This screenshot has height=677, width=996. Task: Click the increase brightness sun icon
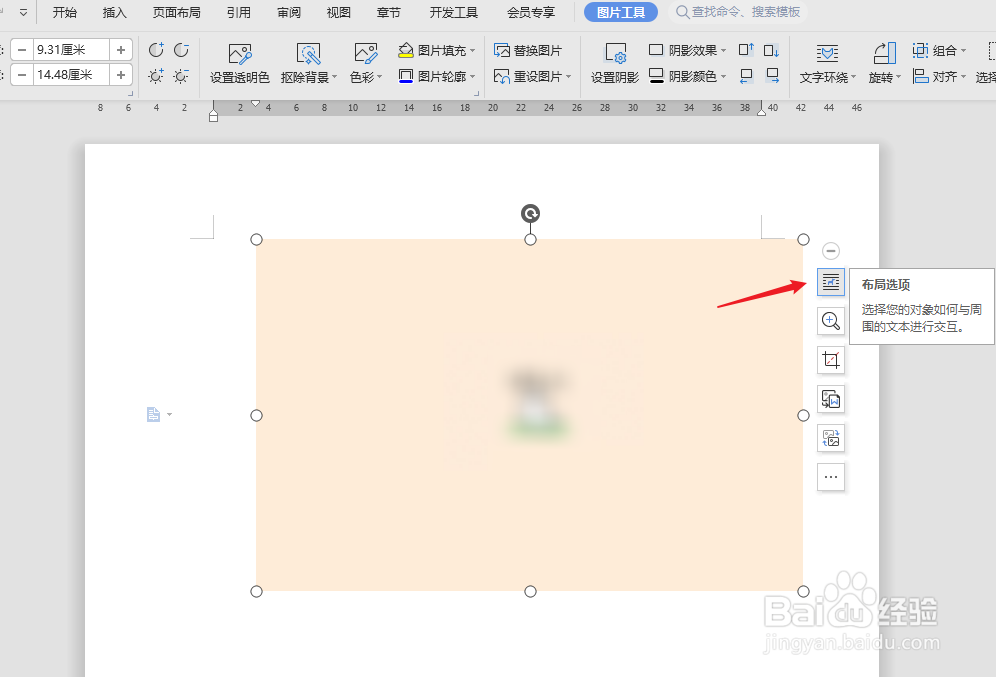[x=156, y=76]
